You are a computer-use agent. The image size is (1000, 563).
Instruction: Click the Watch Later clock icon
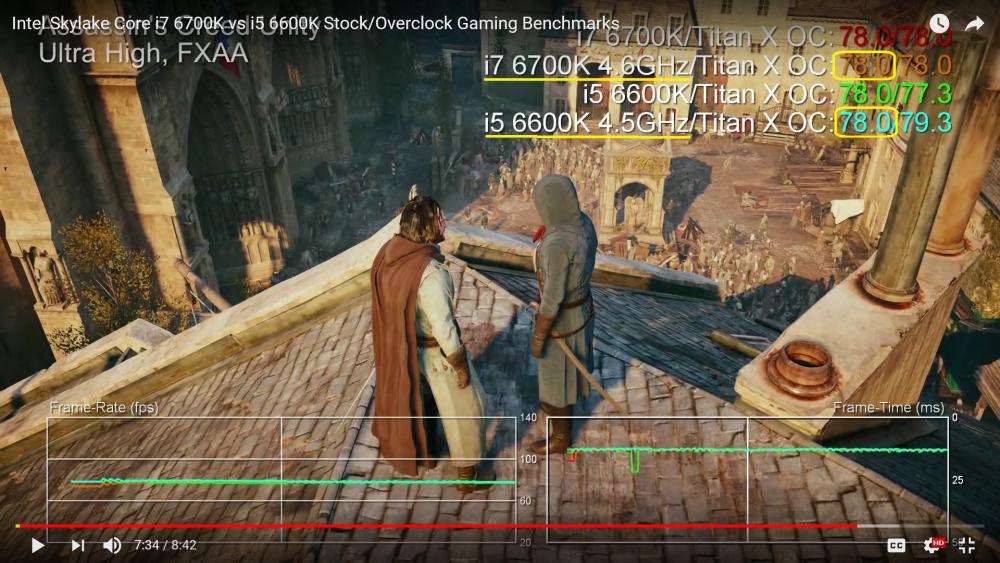coord(939,24)
